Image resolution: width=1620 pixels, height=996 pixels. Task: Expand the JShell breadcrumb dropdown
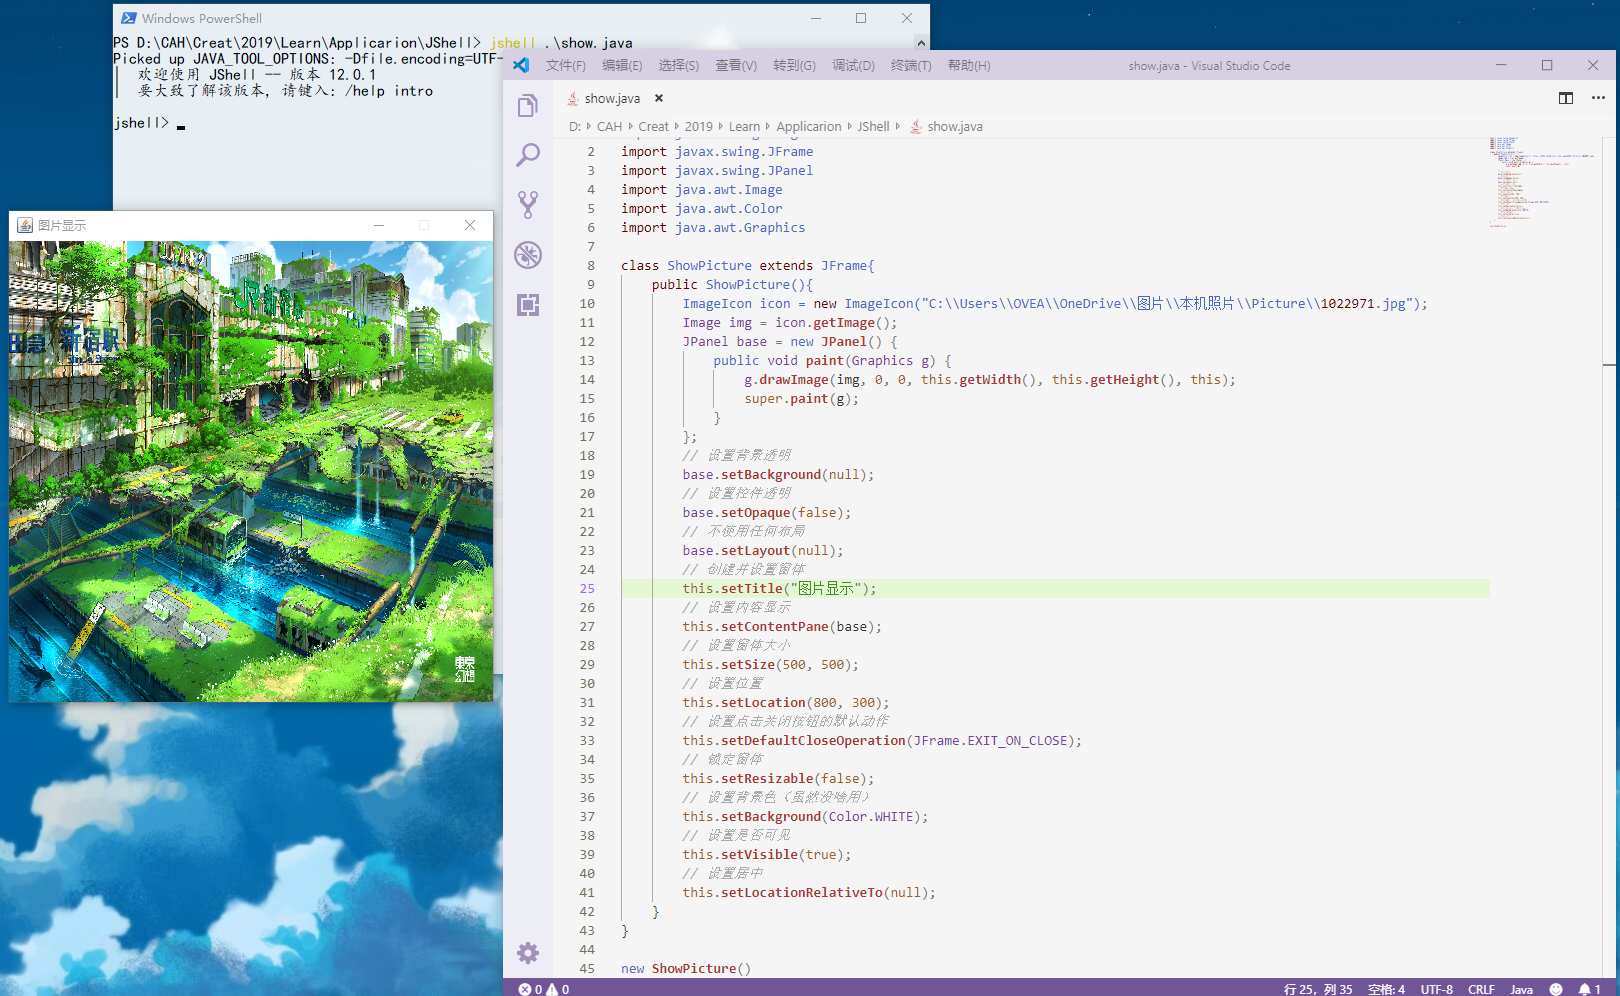[x=873, y=126]
